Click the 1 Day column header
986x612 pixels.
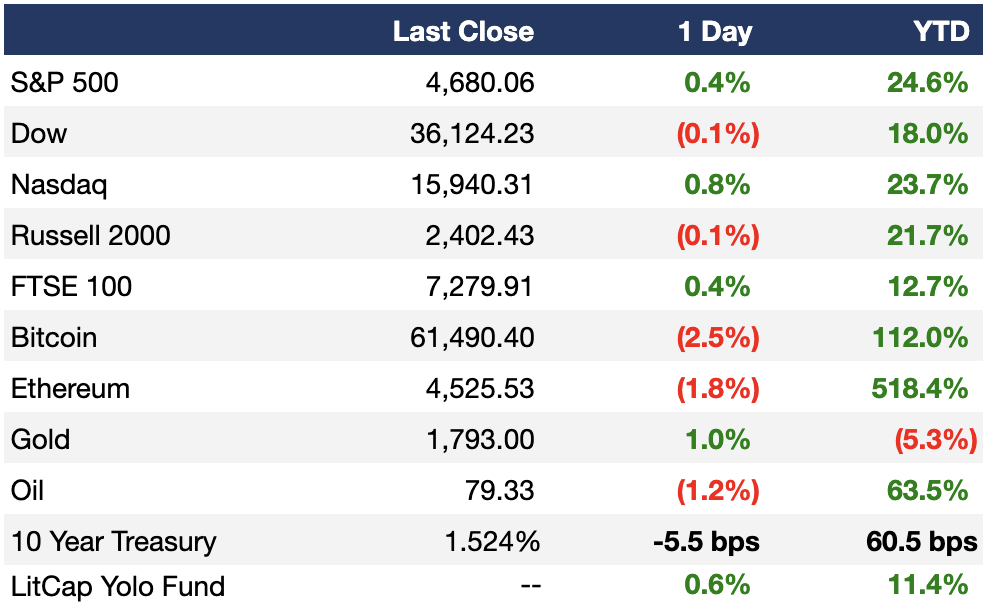click(x=715, y=31)
